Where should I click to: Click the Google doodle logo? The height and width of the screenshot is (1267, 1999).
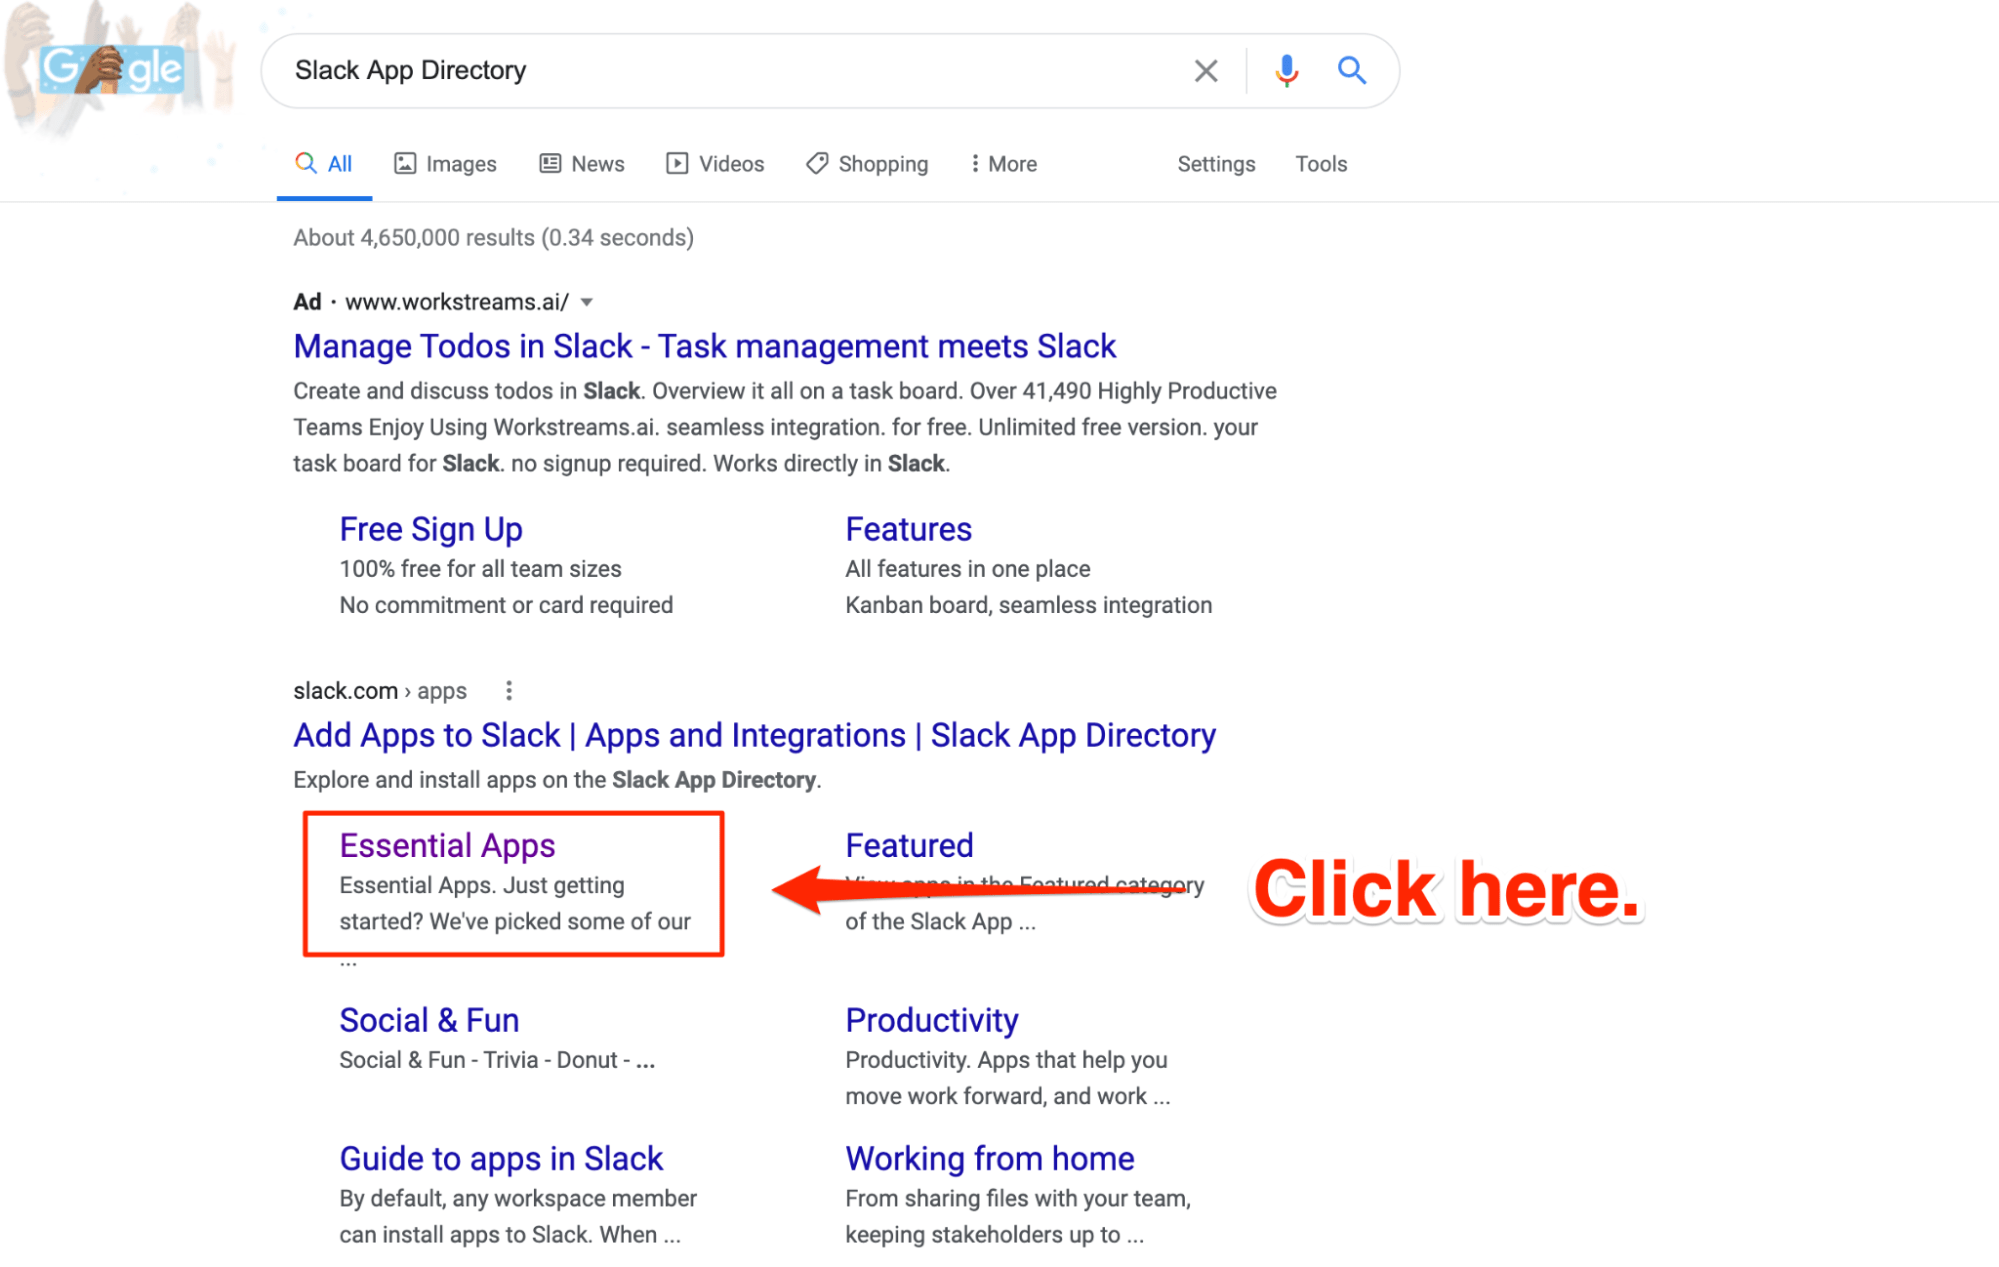click(112, 70)
